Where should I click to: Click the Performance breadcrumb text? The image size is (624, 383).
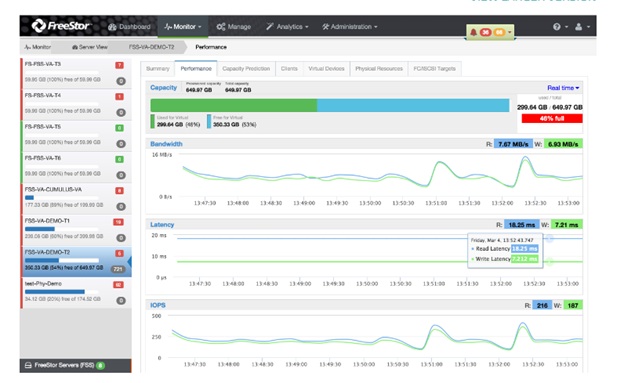211,47
